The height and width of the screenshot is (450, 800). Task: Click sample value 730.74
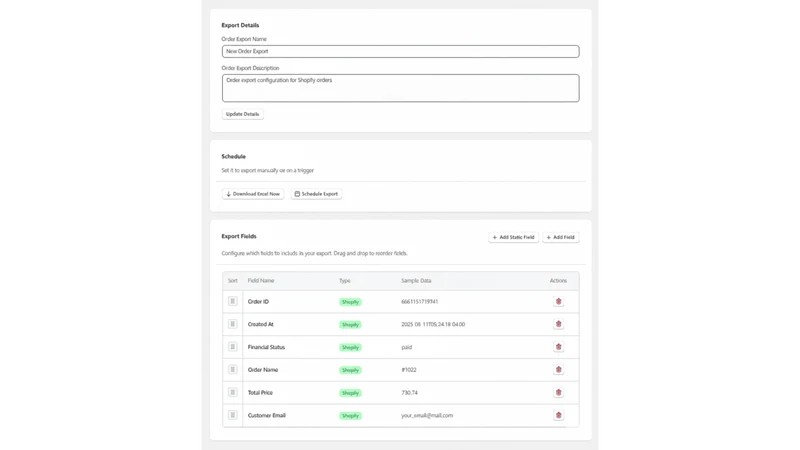point(409,392)
